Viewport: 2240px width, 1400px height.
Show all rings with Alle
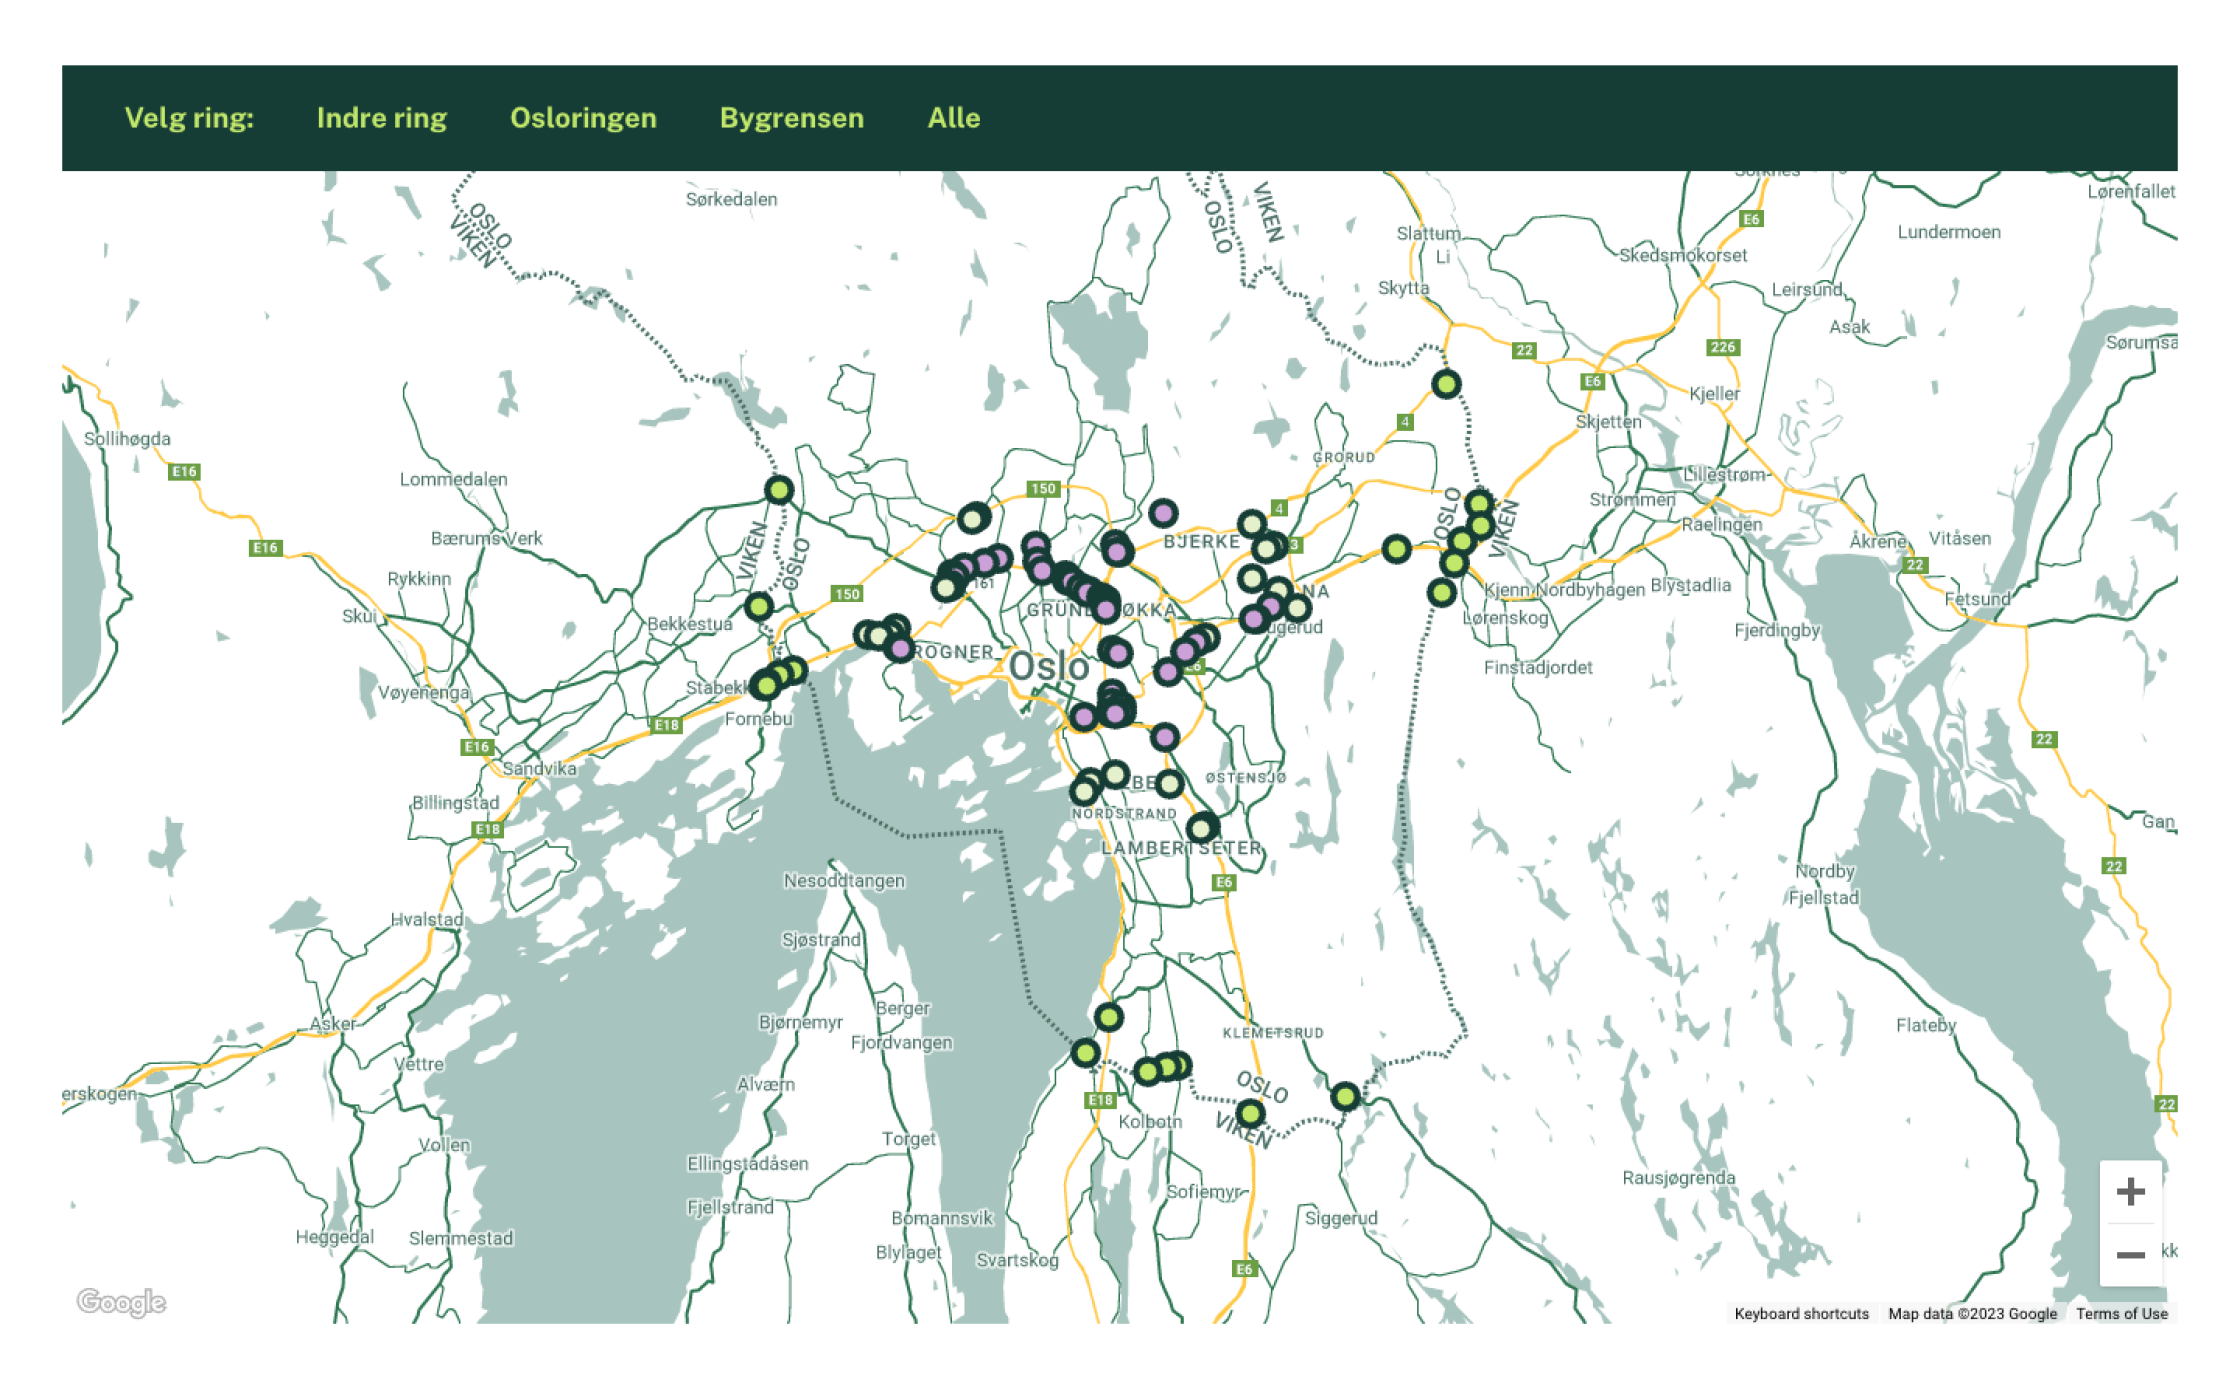pyautogui.click(x=953, y=118)
